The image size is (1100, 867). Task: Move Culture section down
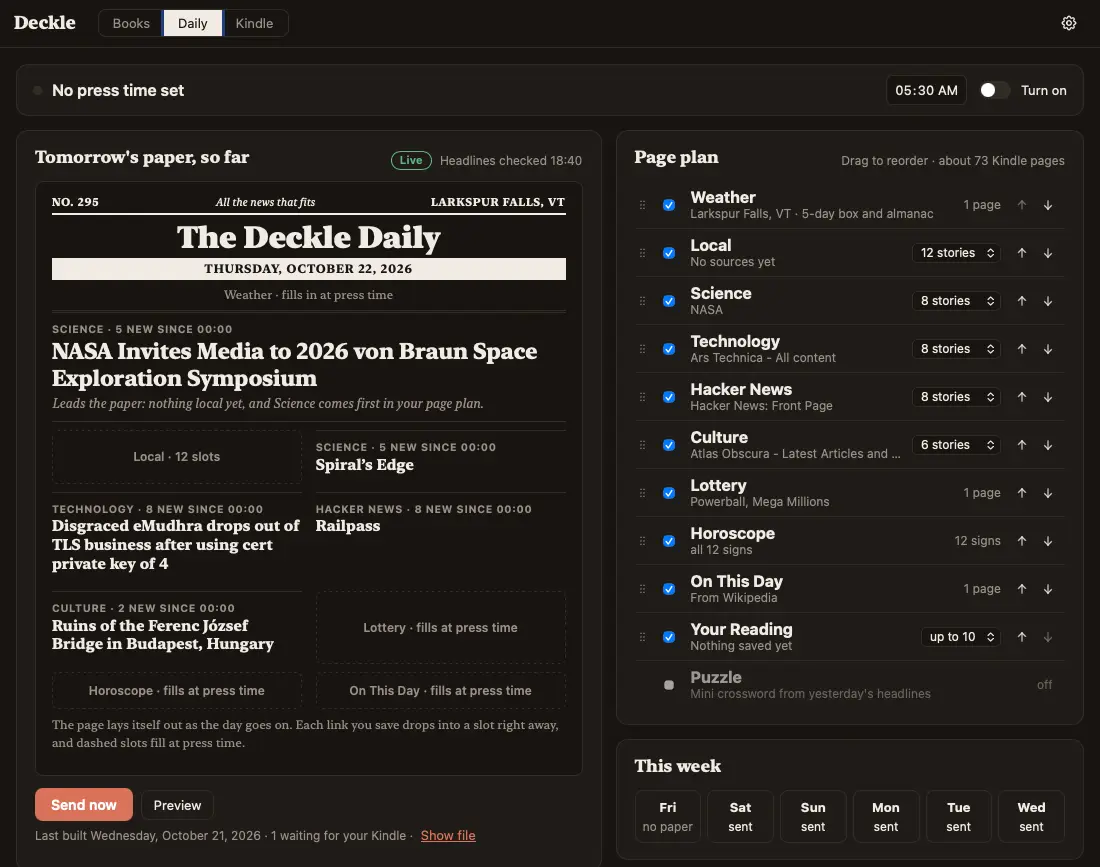[1047, 445]
